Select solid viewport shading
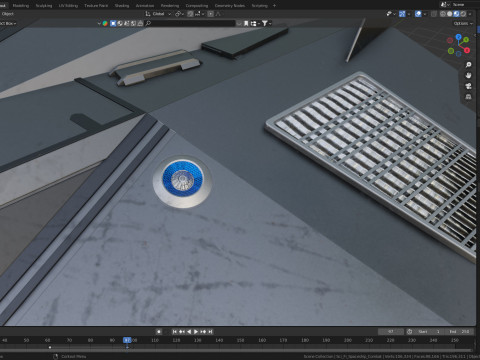480x360 pixels. click(450, 14)
